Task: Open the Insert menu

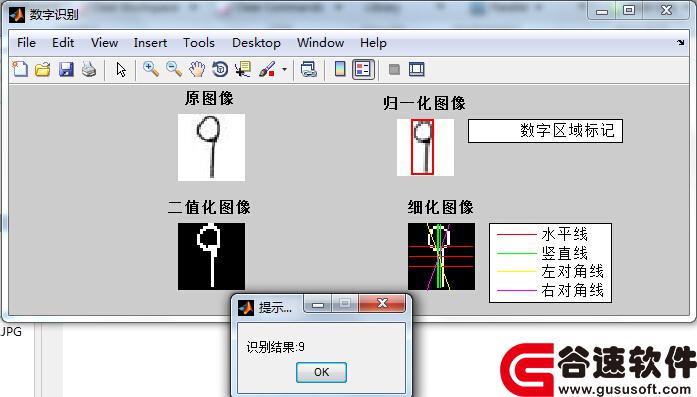Action: coord(150,43)
